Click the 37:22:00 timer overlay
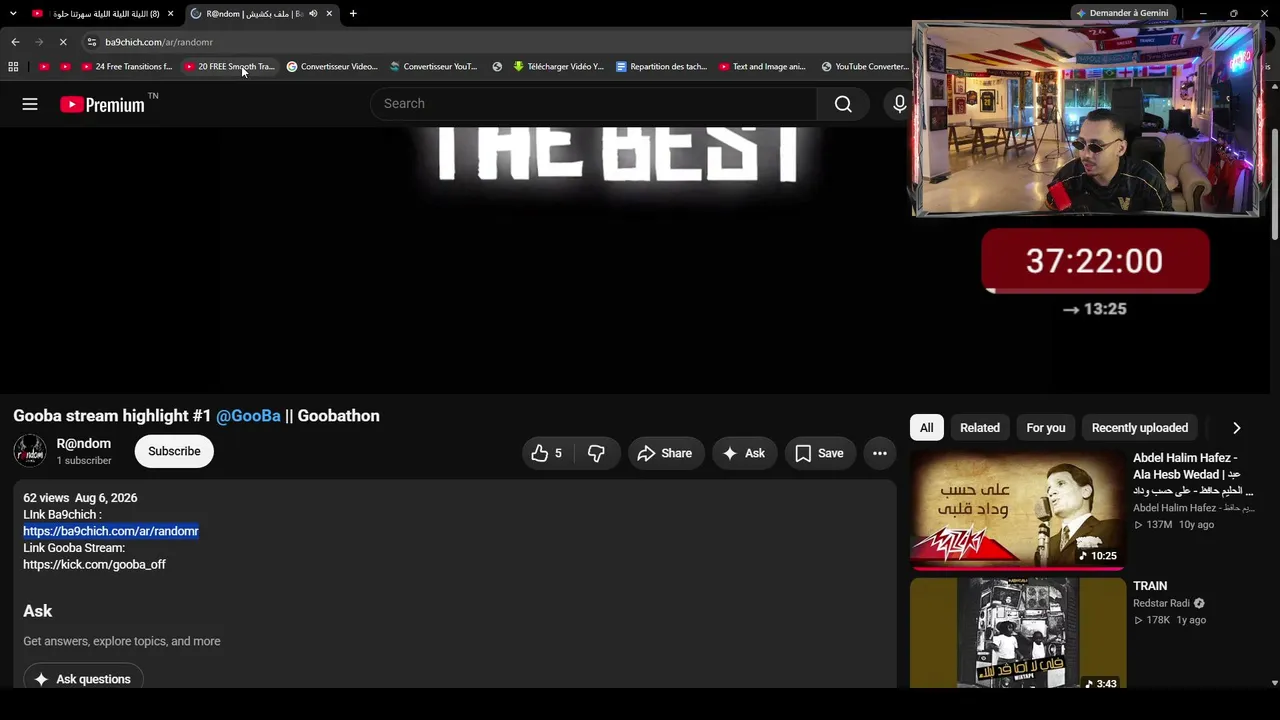The width and height of the screenshot is (1280, 720). click(1094, 261)
